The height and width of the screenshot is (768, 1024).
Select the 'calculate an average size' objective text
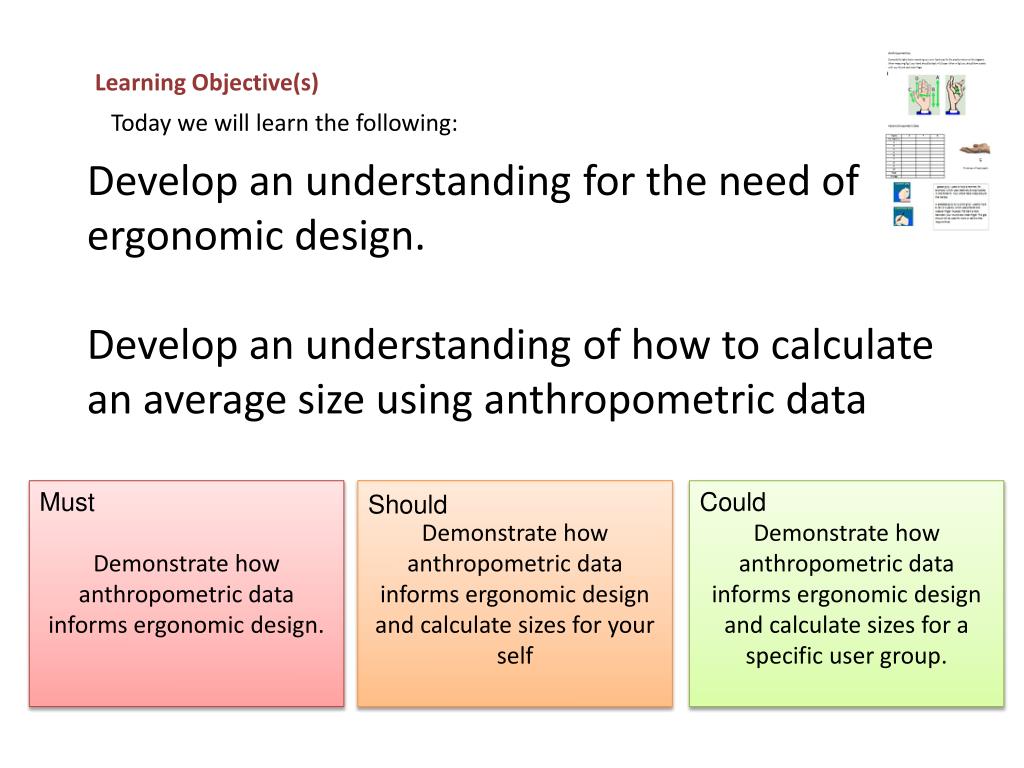(510, 372)
